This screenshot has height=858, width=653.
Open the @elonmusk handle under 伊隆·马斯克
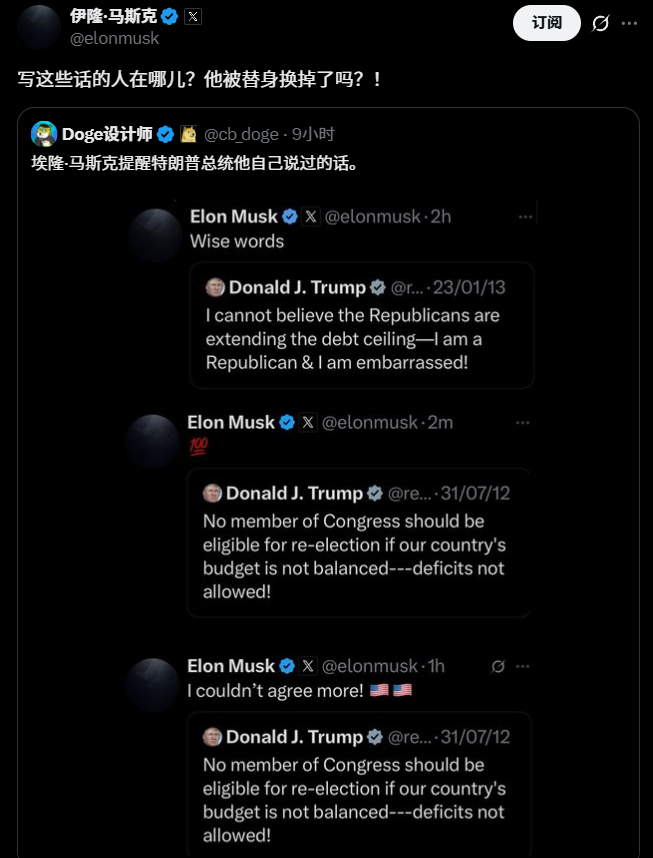click(114, 38)
